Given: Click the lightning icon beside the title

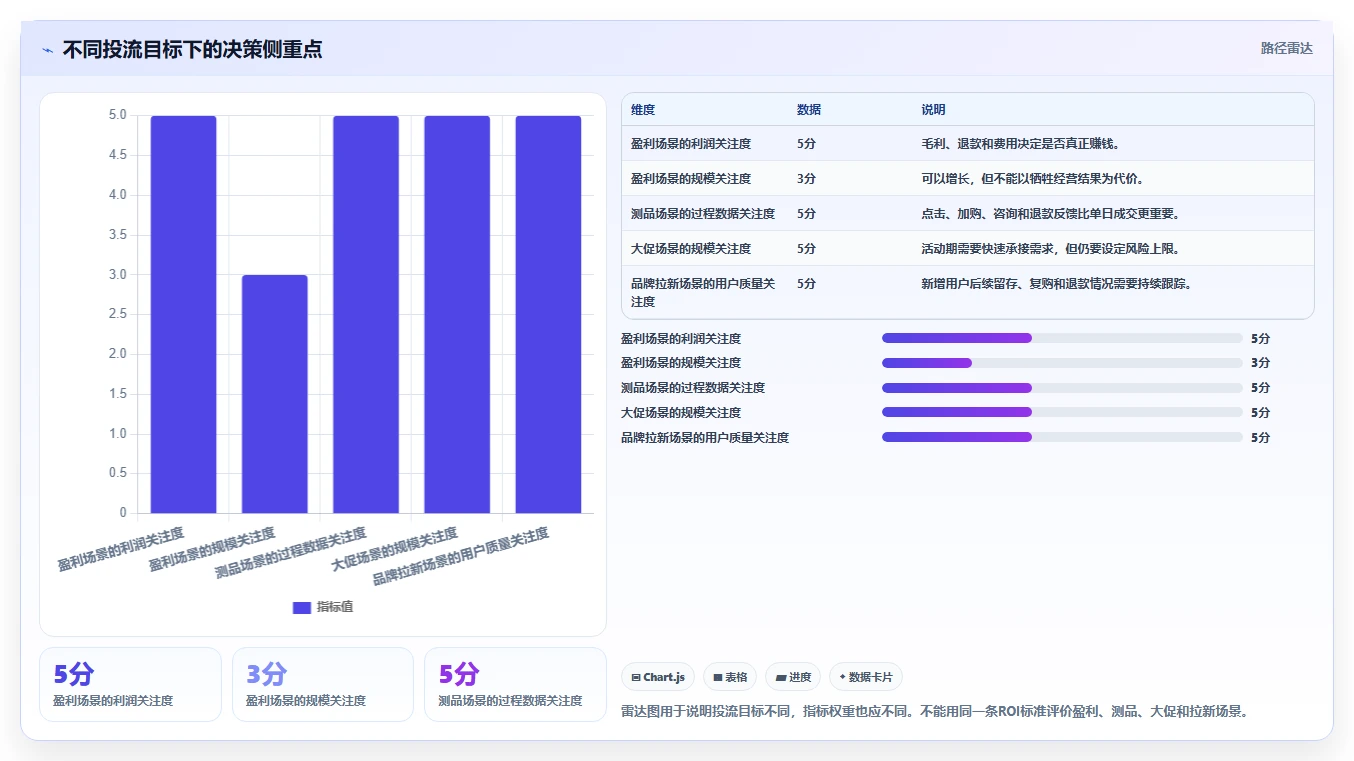Looking at the screenshot, I should (48, 50).
